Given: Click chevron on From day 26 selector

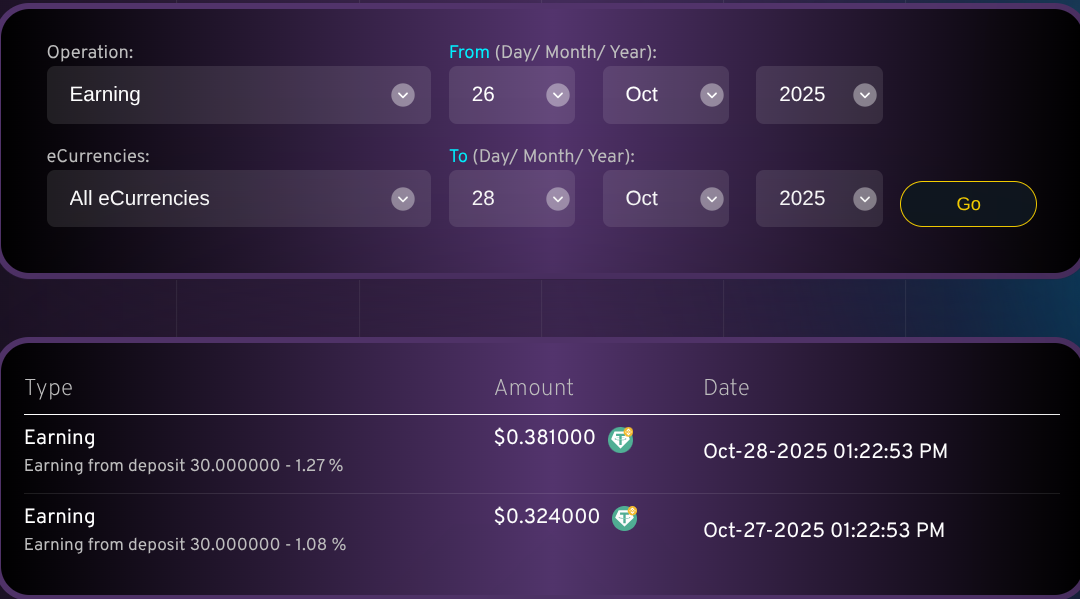Looking at the screenshot, I should coord(558,95).
